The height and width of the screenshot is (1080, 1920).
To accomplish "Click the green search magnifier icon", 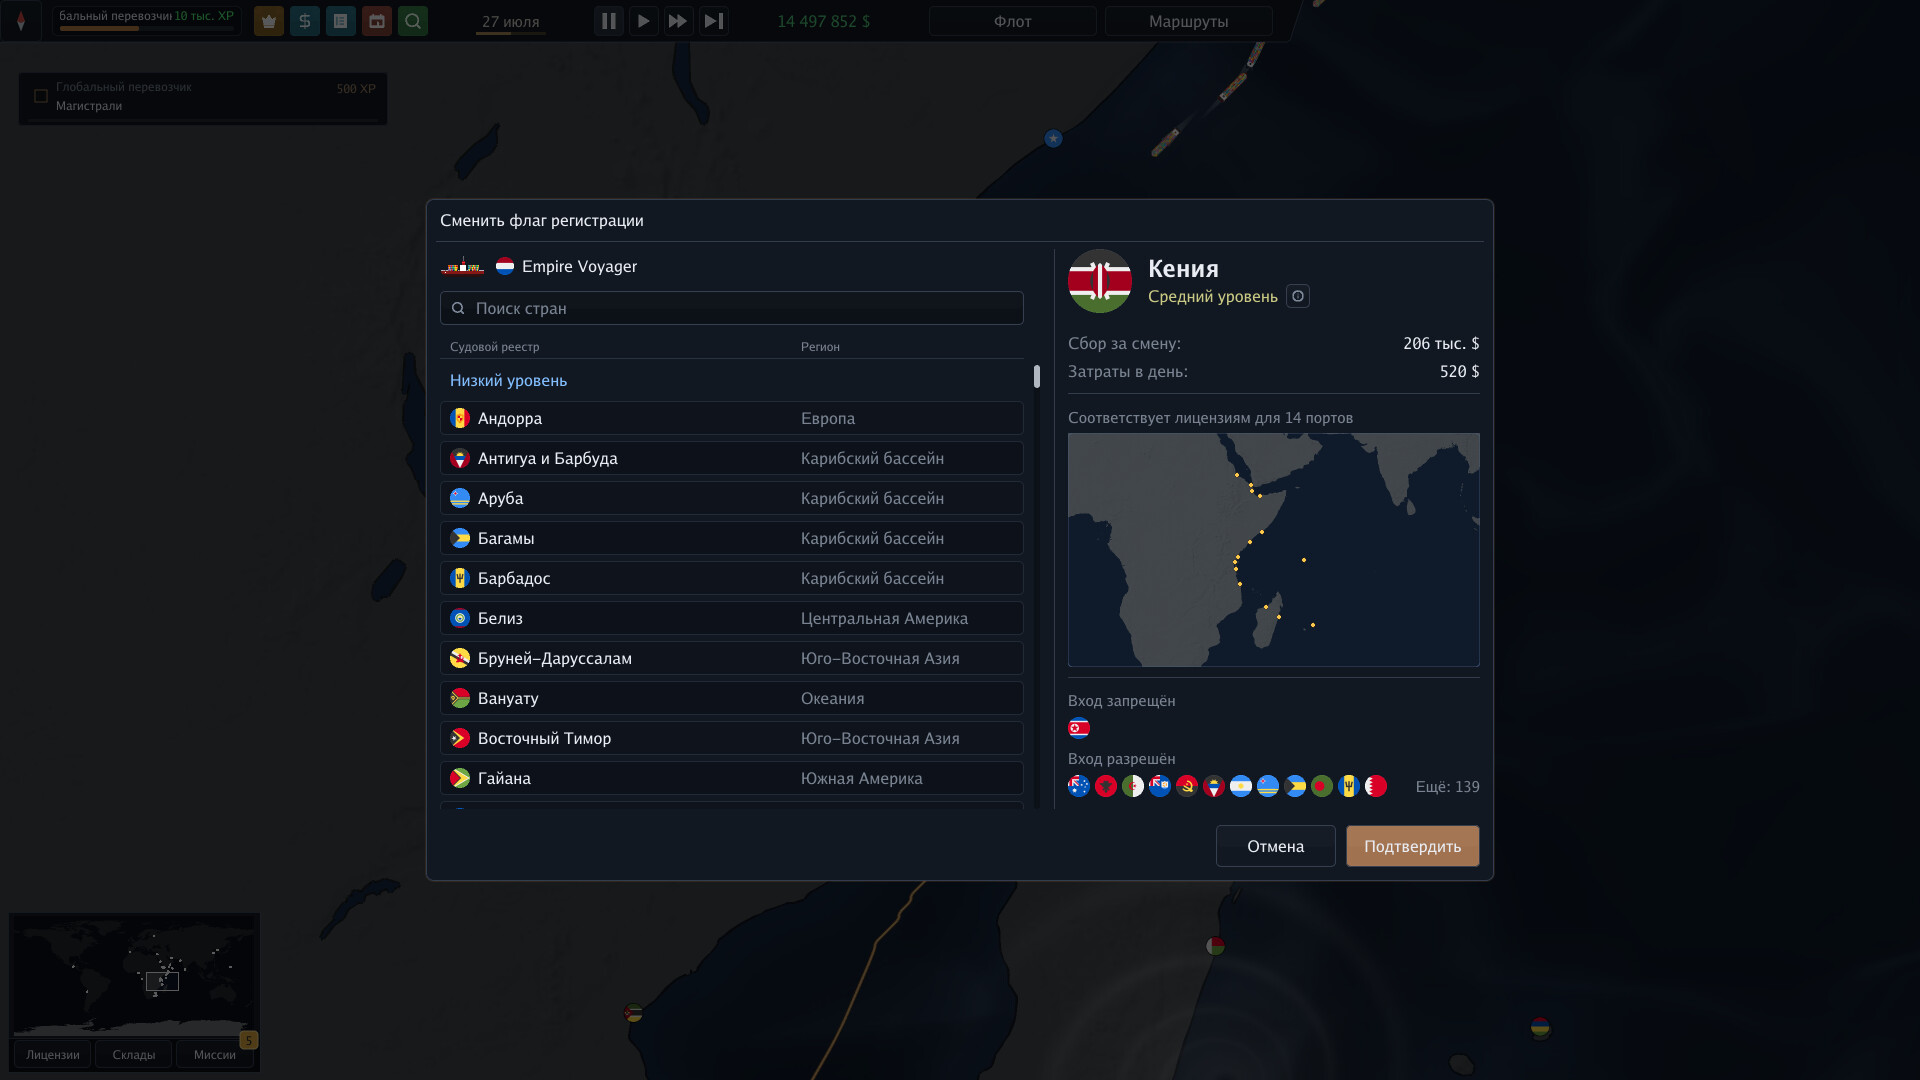I will 413,21.
